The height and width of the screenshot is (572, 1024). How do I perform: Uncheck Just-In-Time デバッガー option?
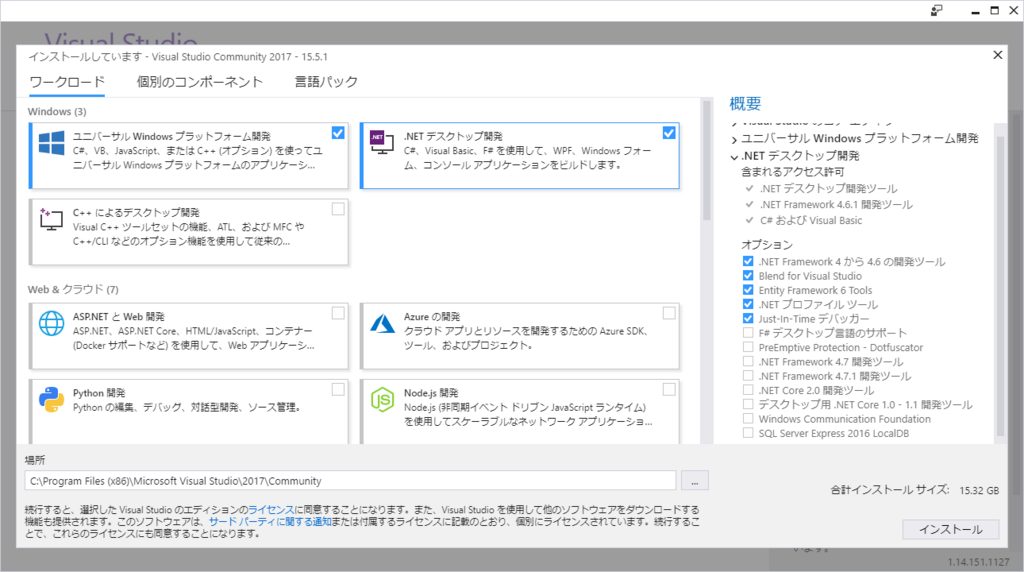[x=748, y=319]
